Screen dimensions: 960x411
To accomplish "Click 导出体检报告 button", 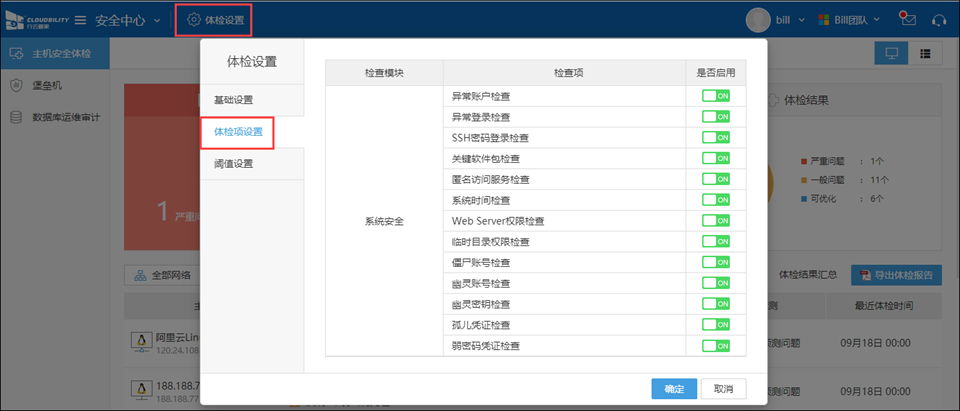I will pos(896,275).
